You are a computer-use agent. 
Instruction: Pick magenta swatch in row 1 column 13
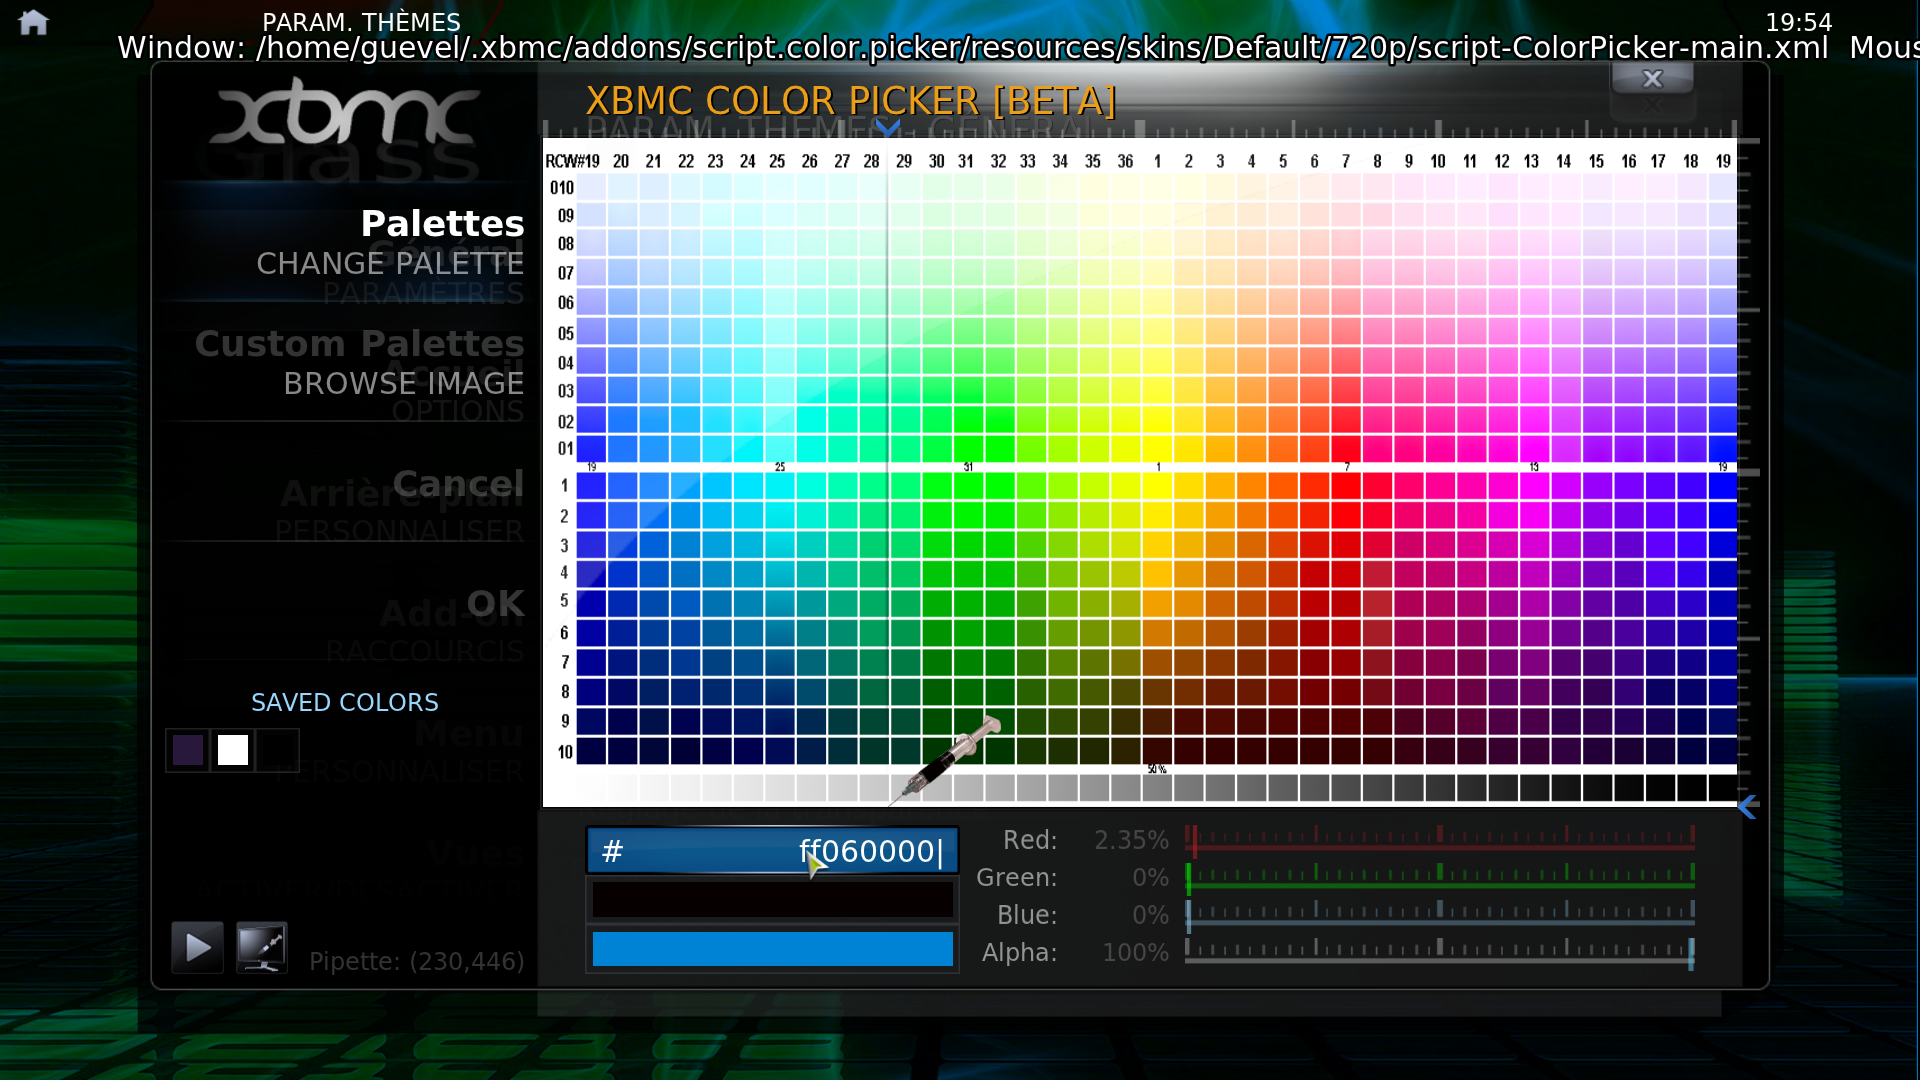click(1533, 486)
